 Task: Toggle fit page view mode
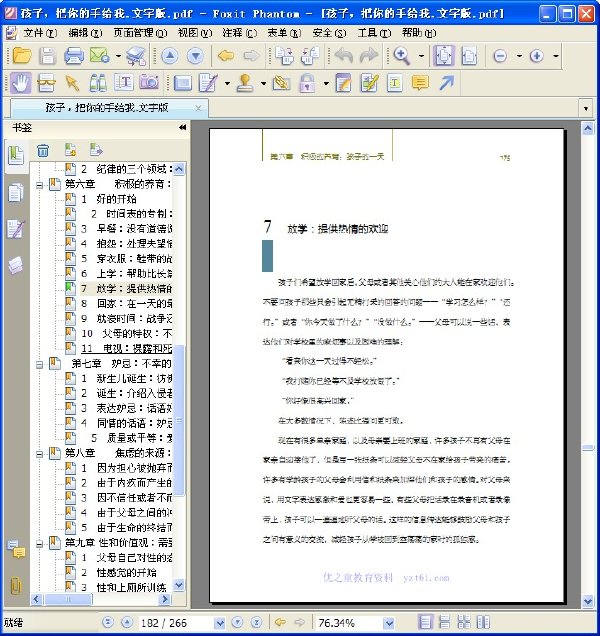tap(443, 56)
